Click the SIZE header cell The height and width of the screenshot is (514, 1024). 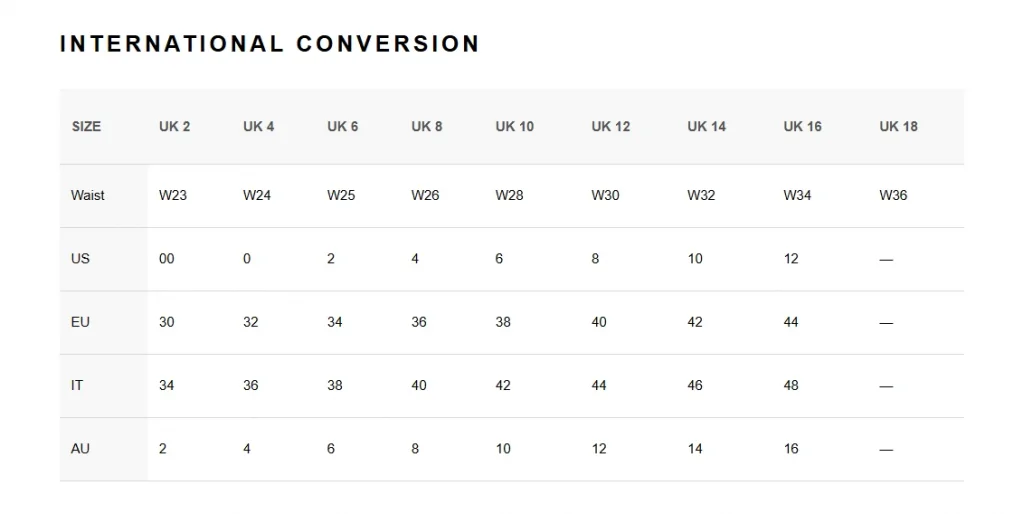[86, 127]
